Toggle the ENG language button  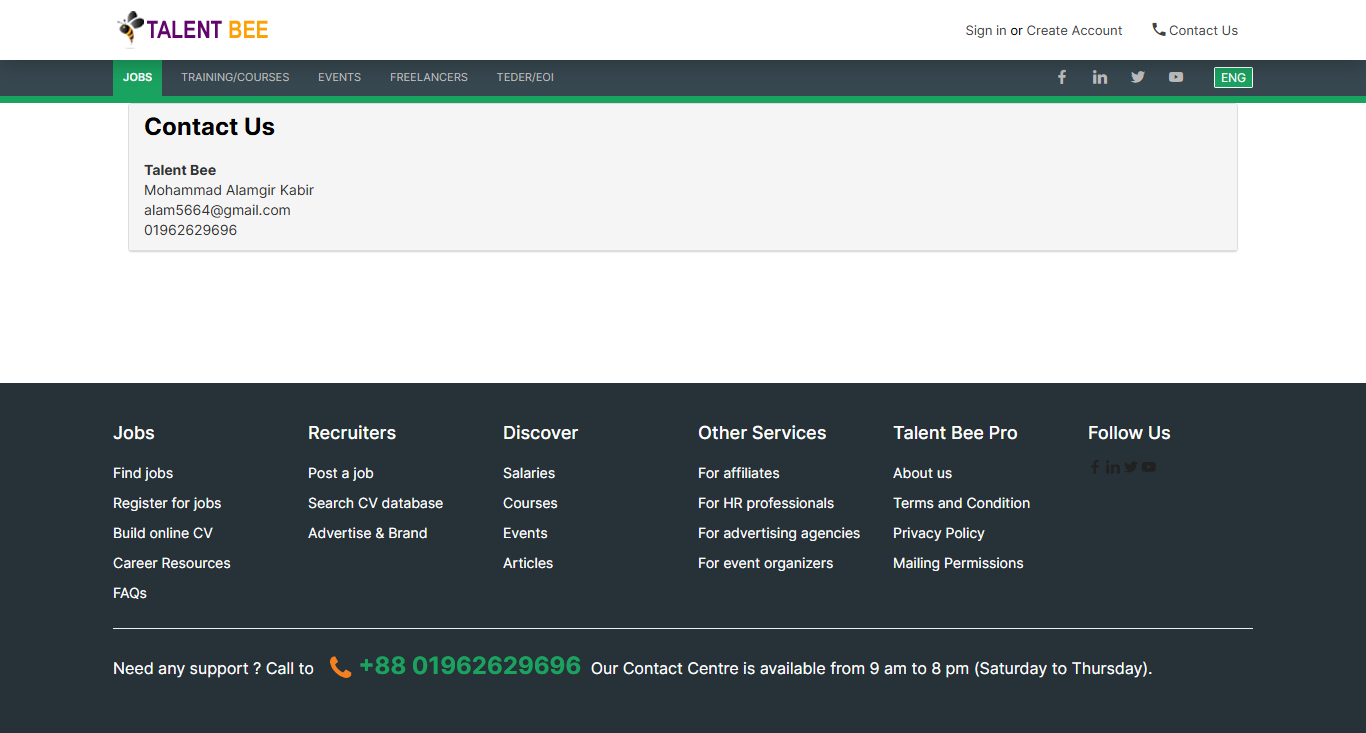tap(1233, 77)
